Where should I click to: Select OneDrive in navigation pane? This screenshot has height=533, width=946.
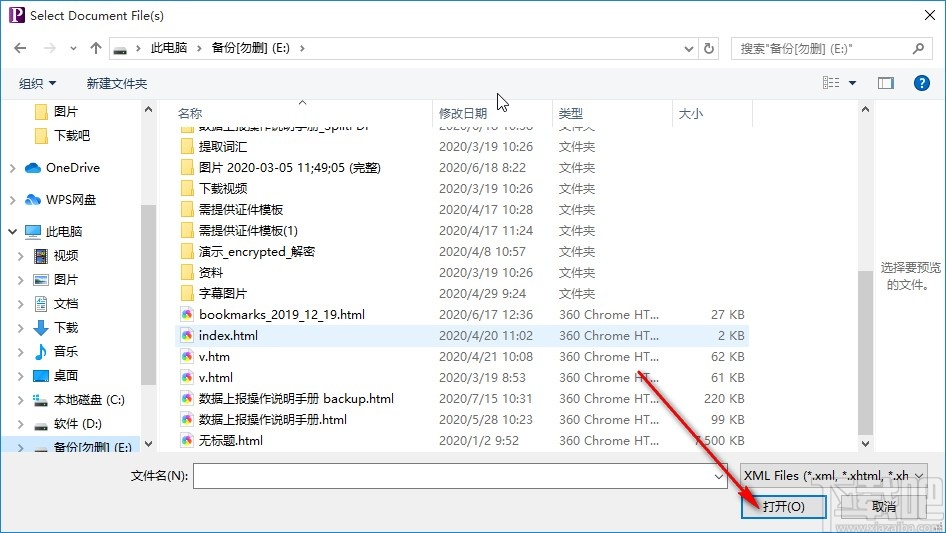tap(72, 168)
